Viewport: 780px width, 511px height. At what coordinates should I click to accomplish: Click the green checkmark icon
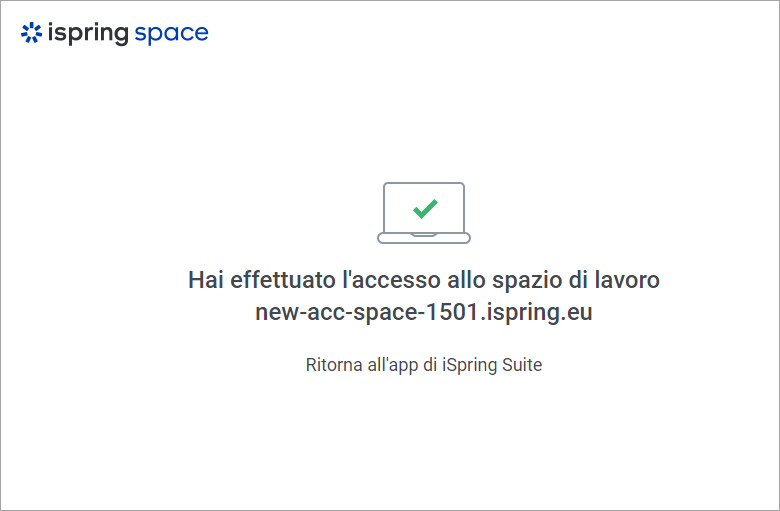click(425, 208)
